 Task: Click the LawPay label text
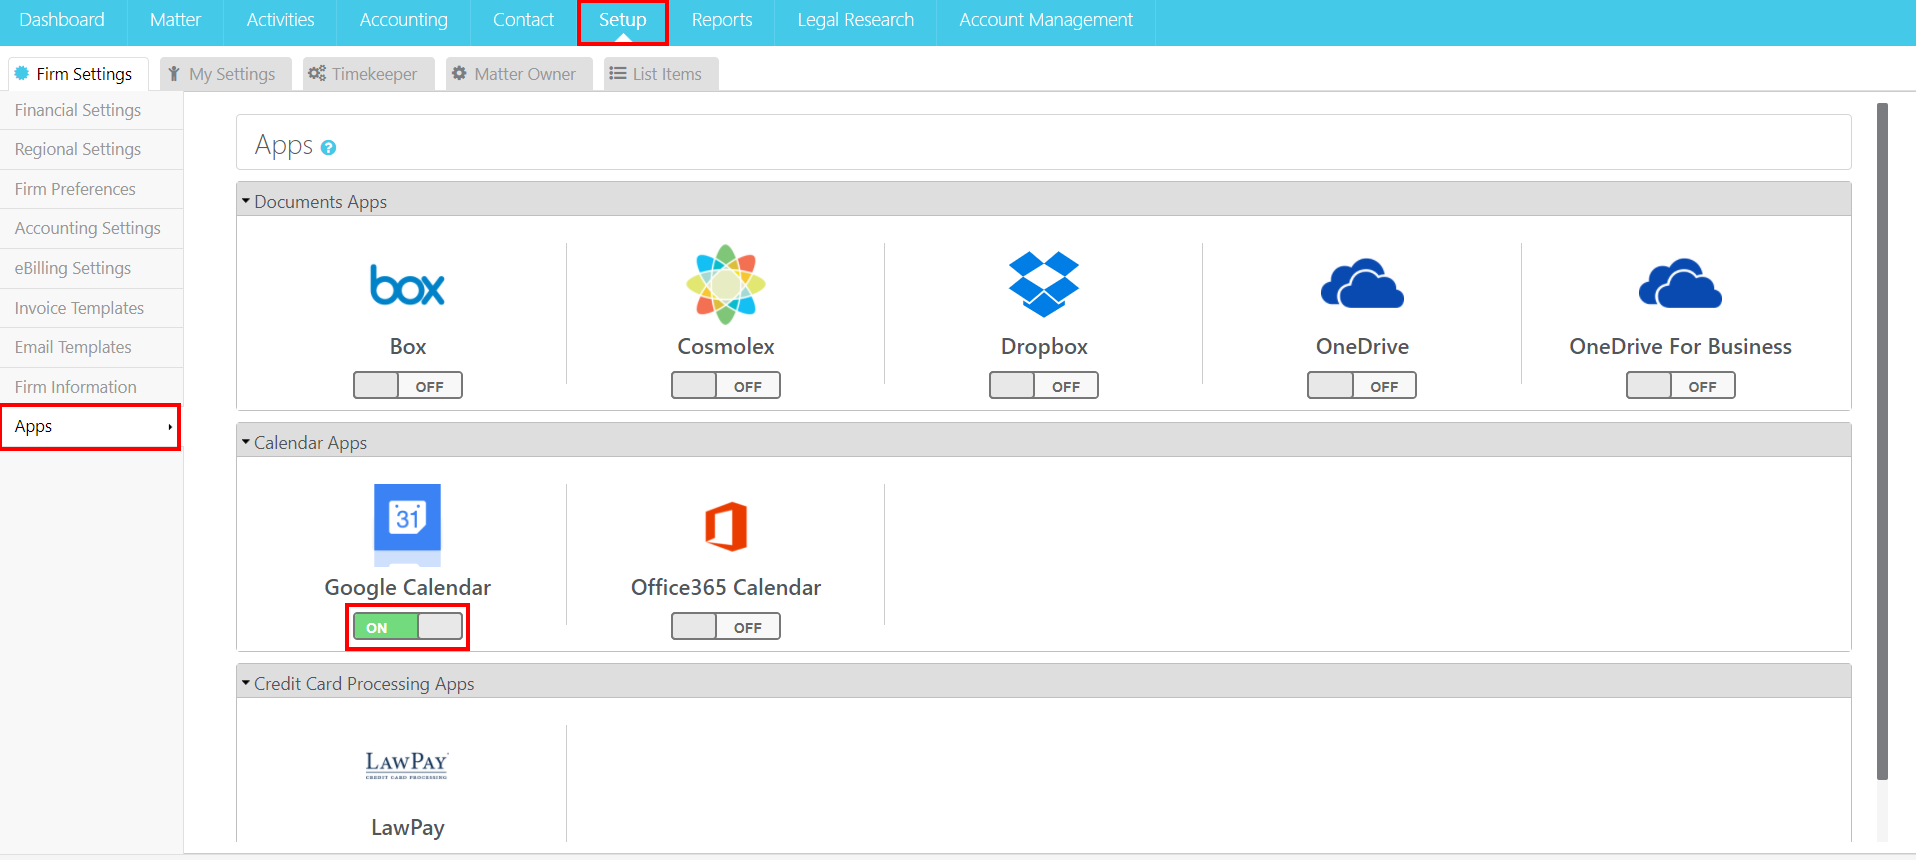pyautogui.click(x=407, y=828)
